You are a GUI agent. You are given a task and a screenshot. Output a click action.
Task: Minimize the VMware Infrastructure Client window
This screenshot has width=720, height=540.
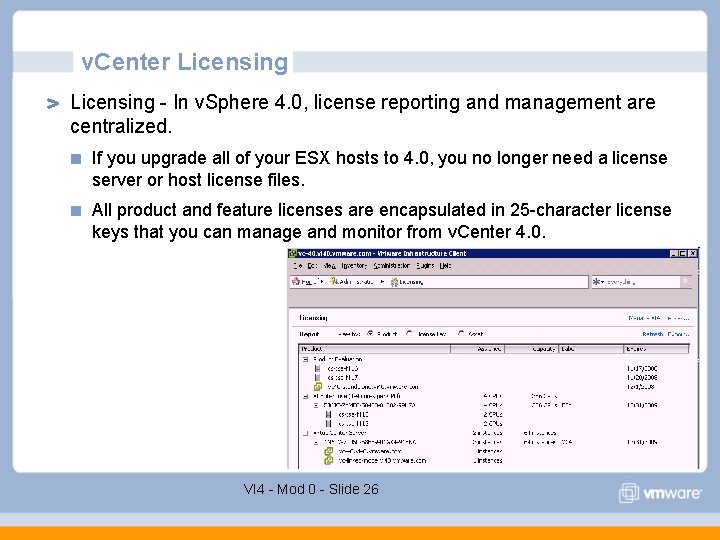coord(674,253)
